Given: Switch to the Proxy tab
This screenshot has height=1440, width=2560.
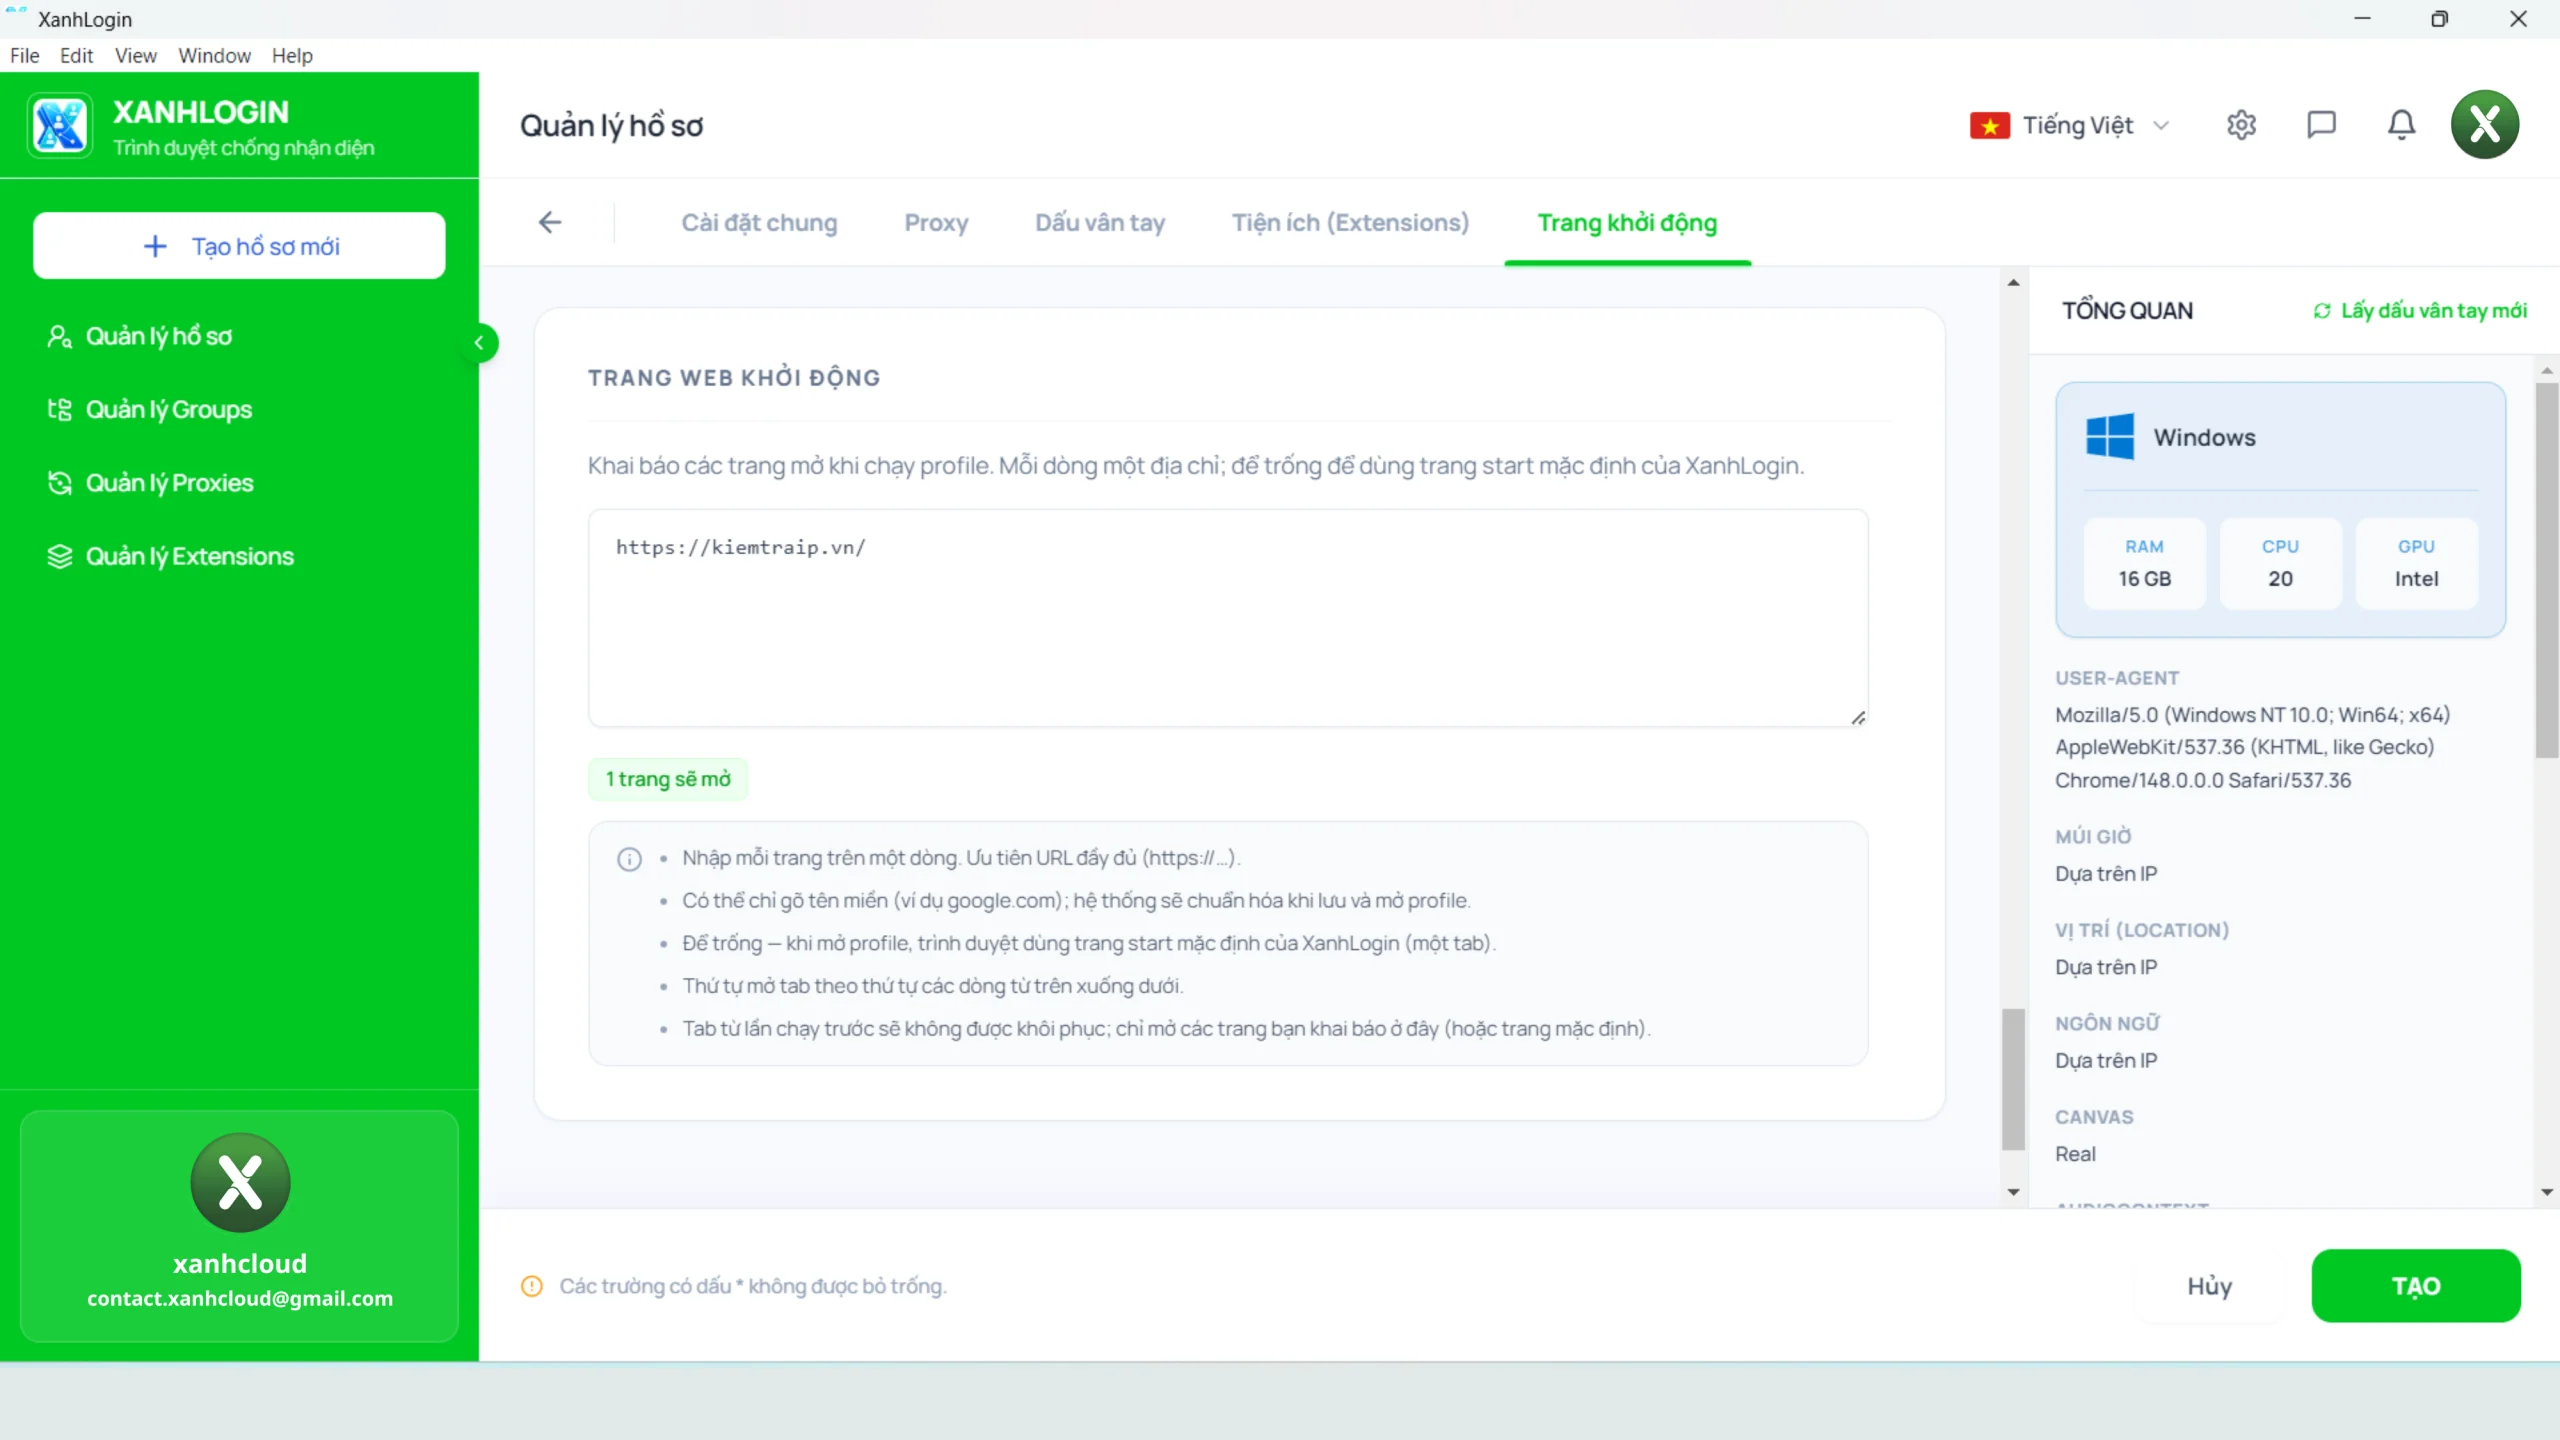Looking at the screenshot, I should coord(936,223).
